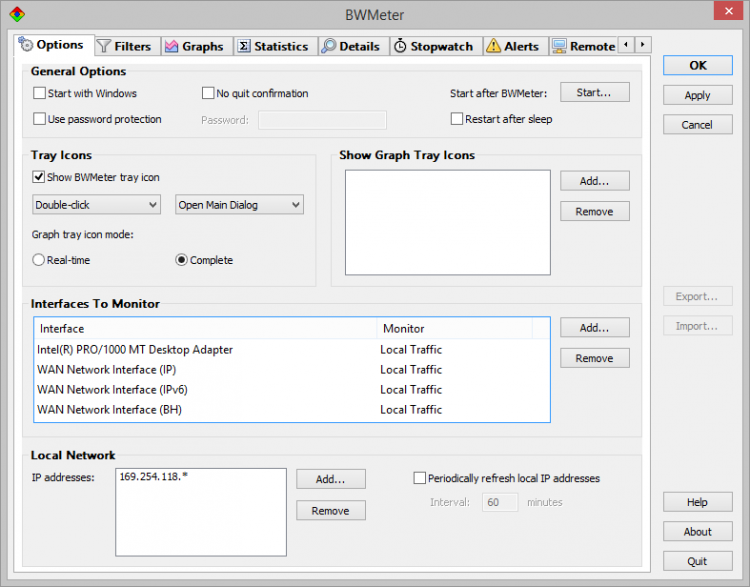This screenshot has height=587, width=750.
Task: Toggle No quit confirmation checkbox
Action: pyautogui.click(x=208, y=93)
